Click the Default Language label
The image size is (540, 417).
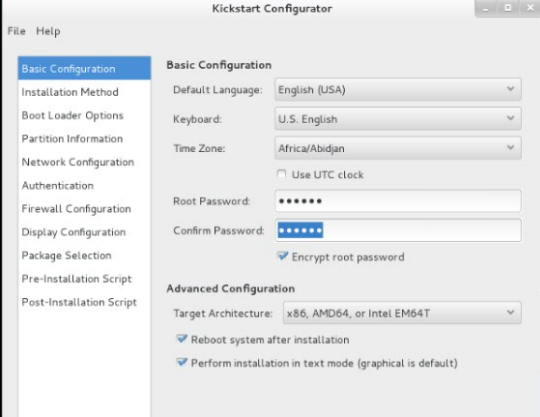tap(218, 90)
